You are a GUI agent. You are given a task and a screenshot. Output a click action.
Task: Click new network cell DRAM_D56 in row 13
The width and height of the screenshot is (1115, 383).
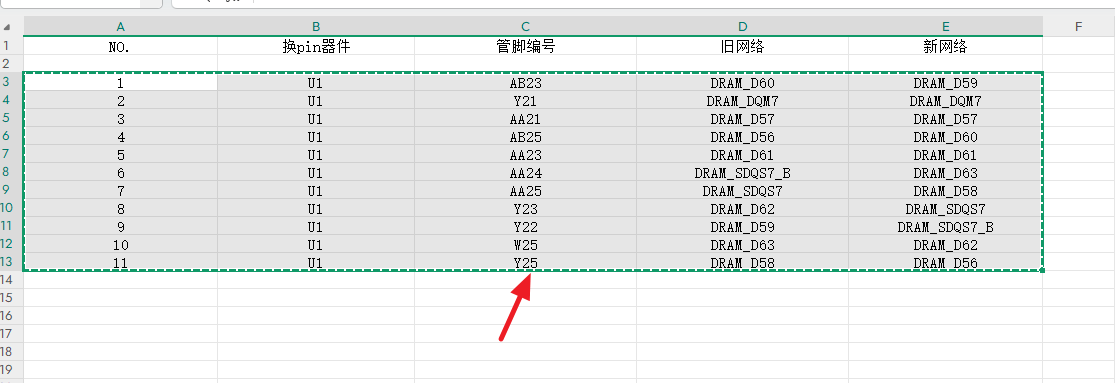tap(946, 263)
